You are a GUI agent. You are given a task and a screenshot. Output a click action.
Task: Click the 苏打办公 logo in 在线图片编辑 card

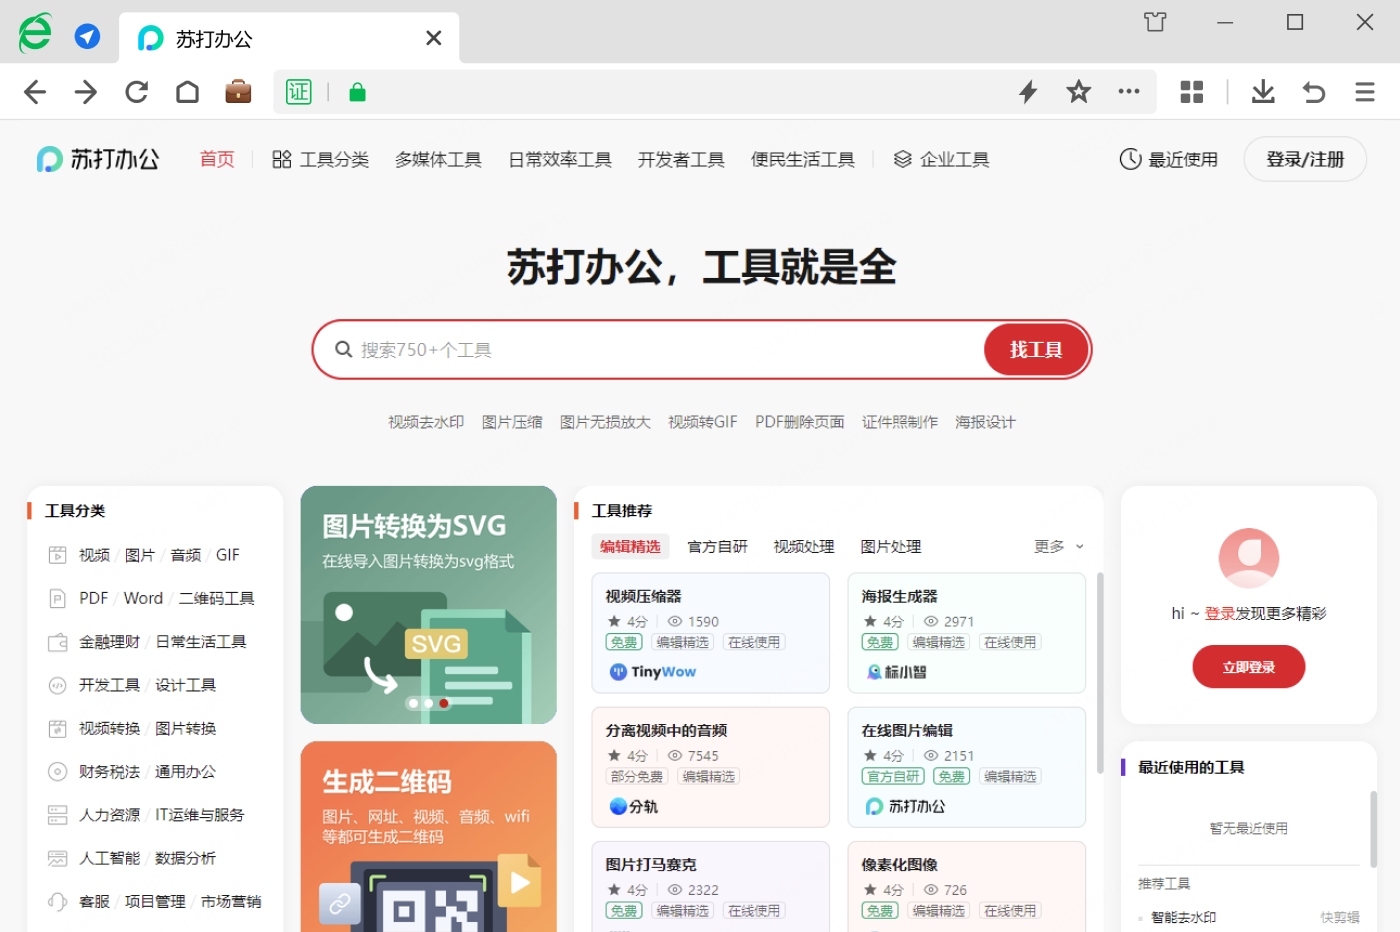905,806
